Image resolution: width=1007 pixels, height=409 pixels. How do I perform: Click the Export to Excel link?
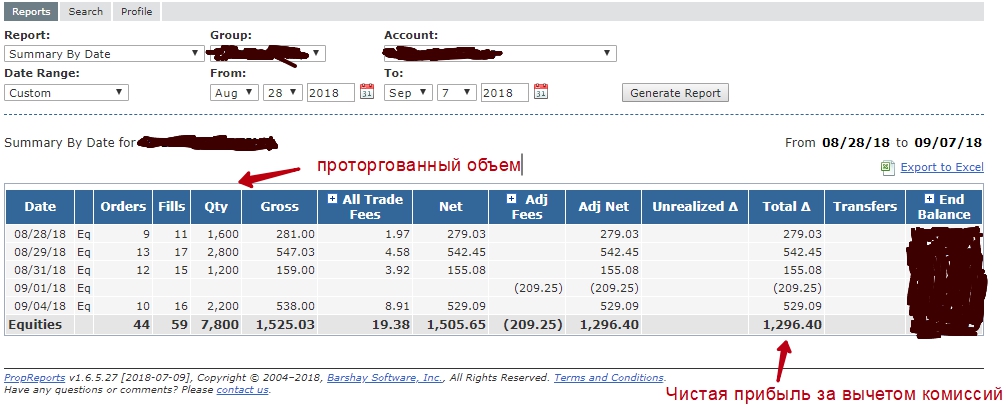pos(941,168)
